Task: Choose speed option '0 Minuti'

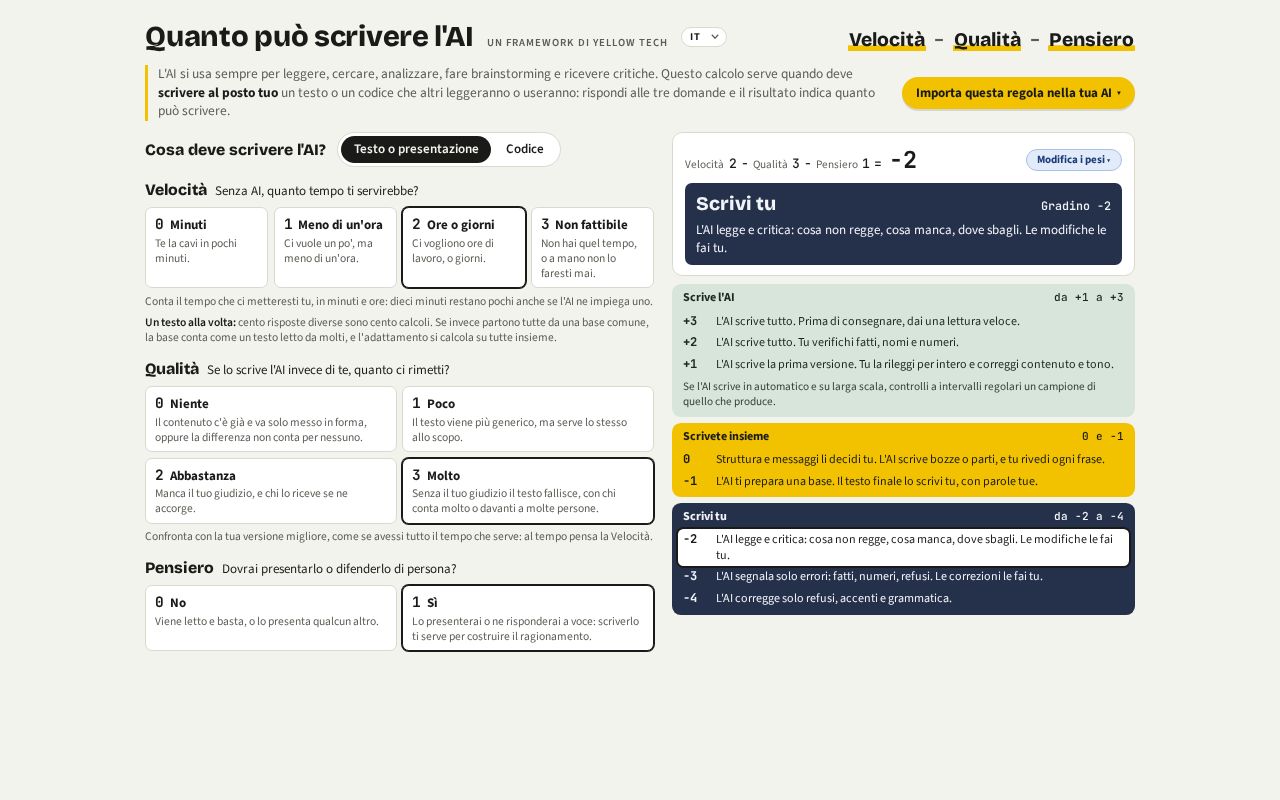Action: pos(206,247)
